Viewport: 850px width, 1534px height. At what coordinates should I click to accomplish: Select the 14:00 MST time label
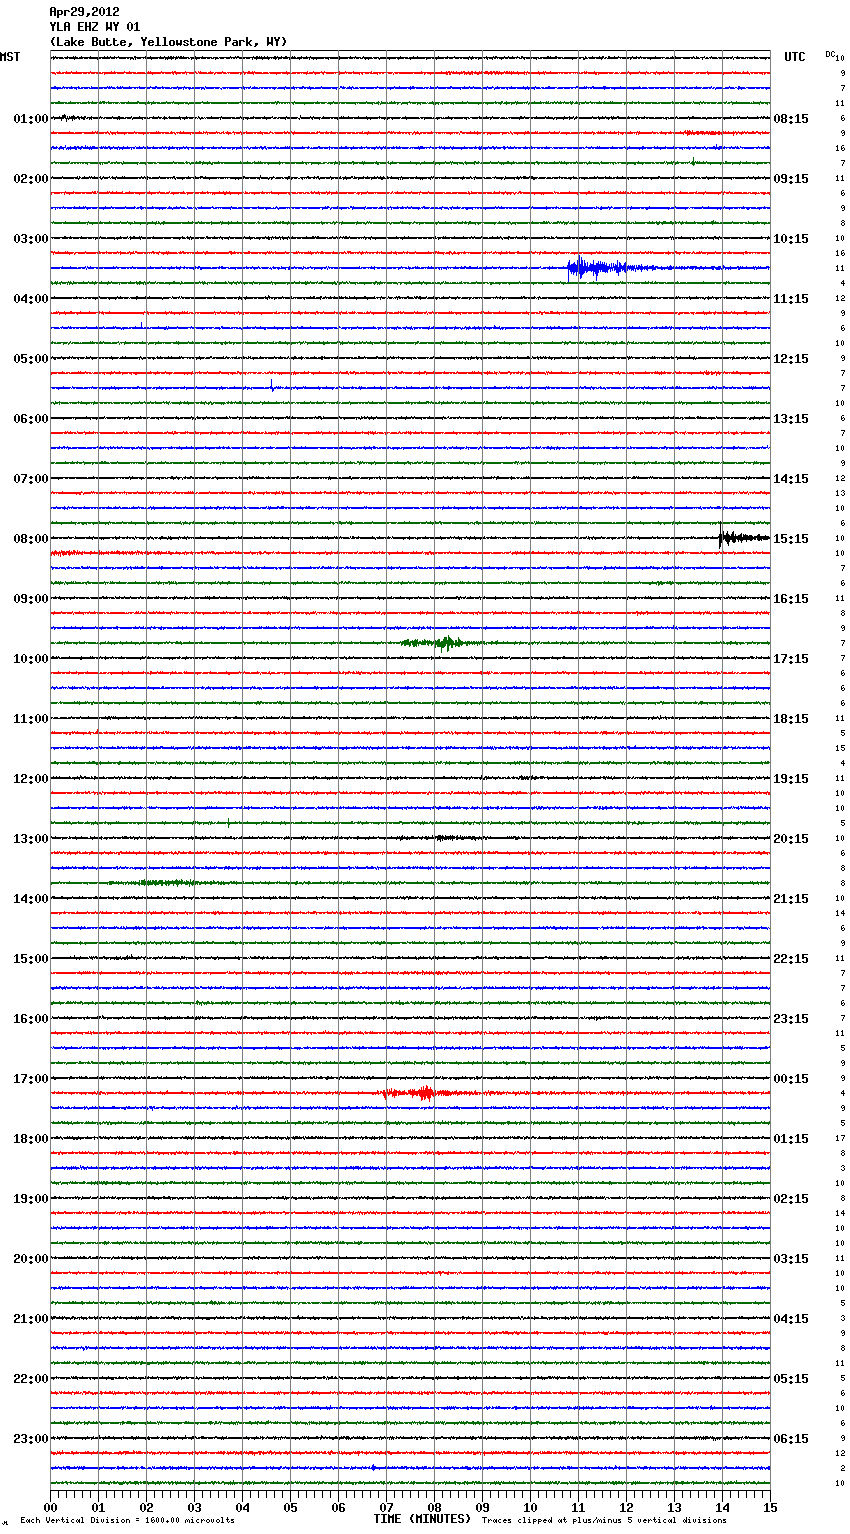click(30, 898)
